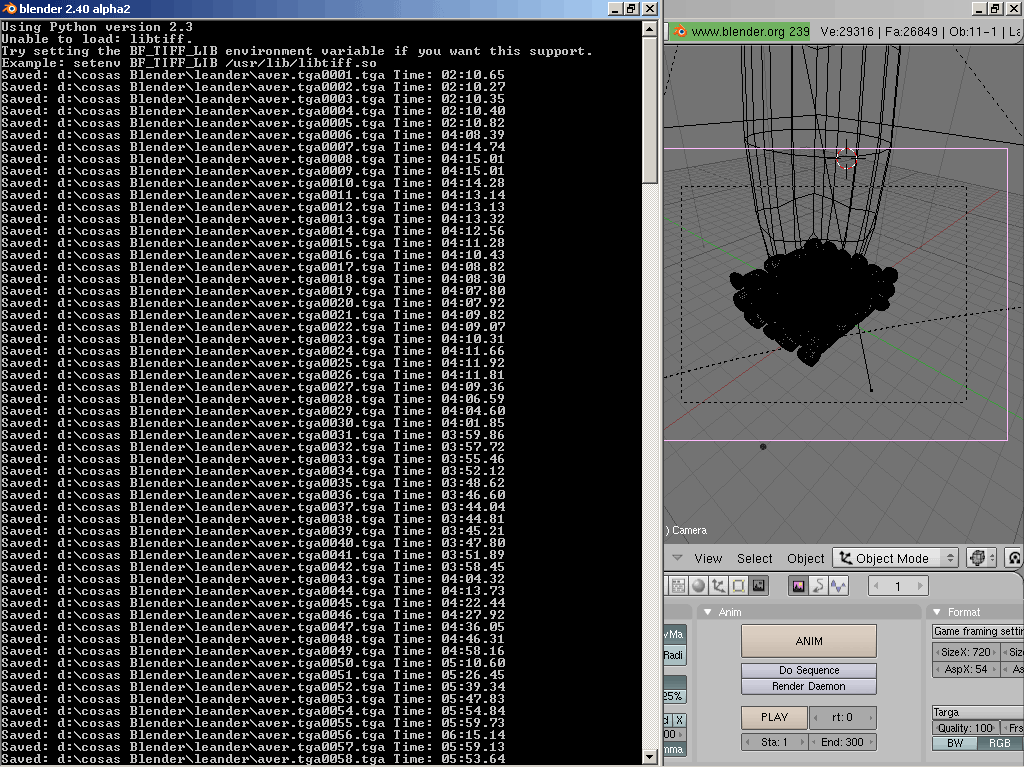Image resolution: width=1024 pixels, height=768 pixels.
Task: Click the black mesh object in viewport
Action: pos(813,300)
